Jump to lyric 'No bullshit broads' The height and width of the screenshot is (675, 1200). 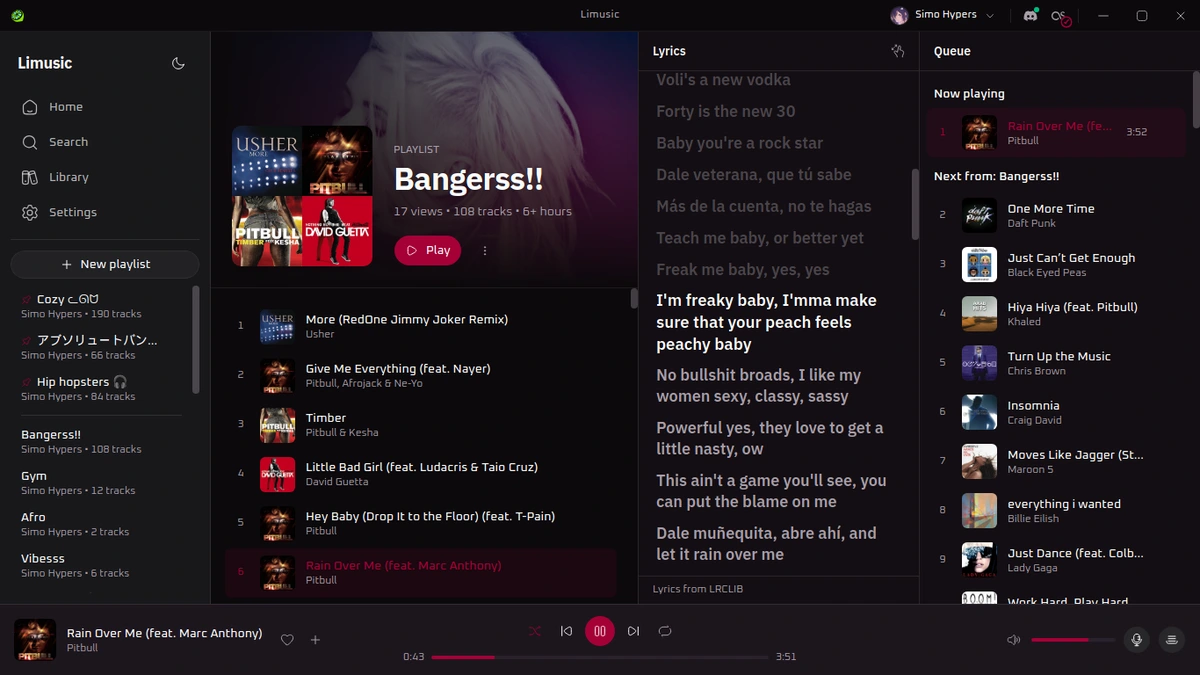click(758, 386)
